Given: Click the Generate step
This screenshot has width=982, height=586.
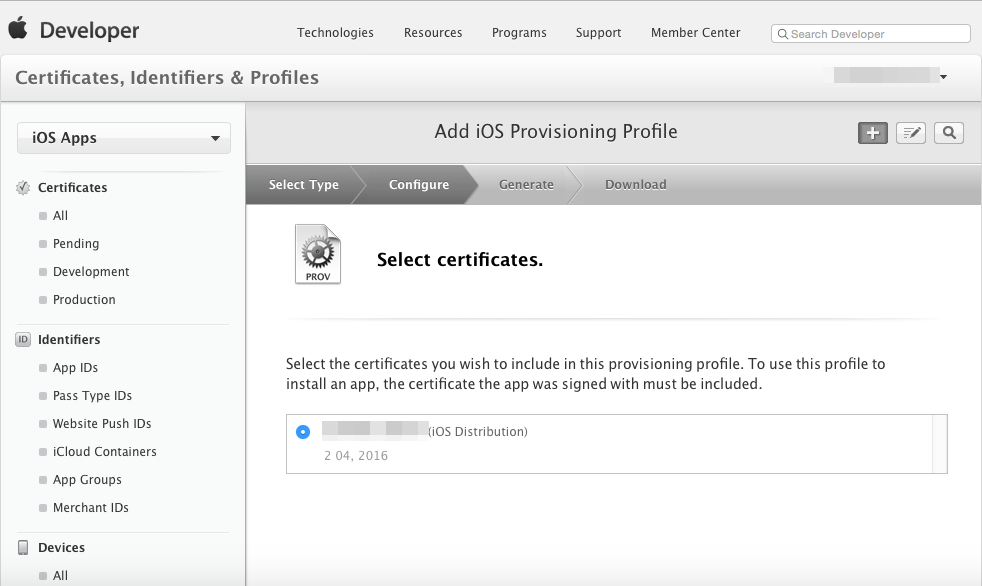Looking at the screenshot, I should [x=526, y=185].
